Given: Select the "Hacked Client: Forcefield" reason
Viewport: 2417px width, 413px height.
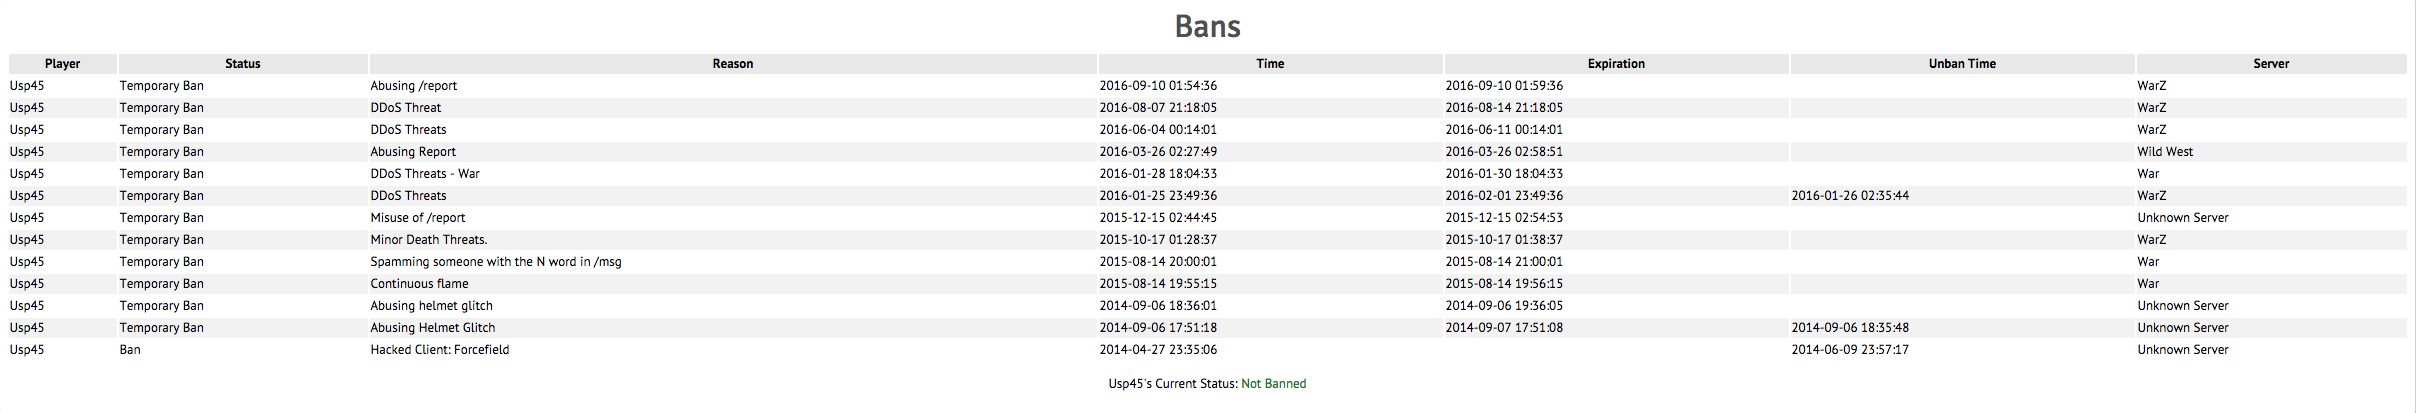Looking at the screenshot, I should pos(440,350).
